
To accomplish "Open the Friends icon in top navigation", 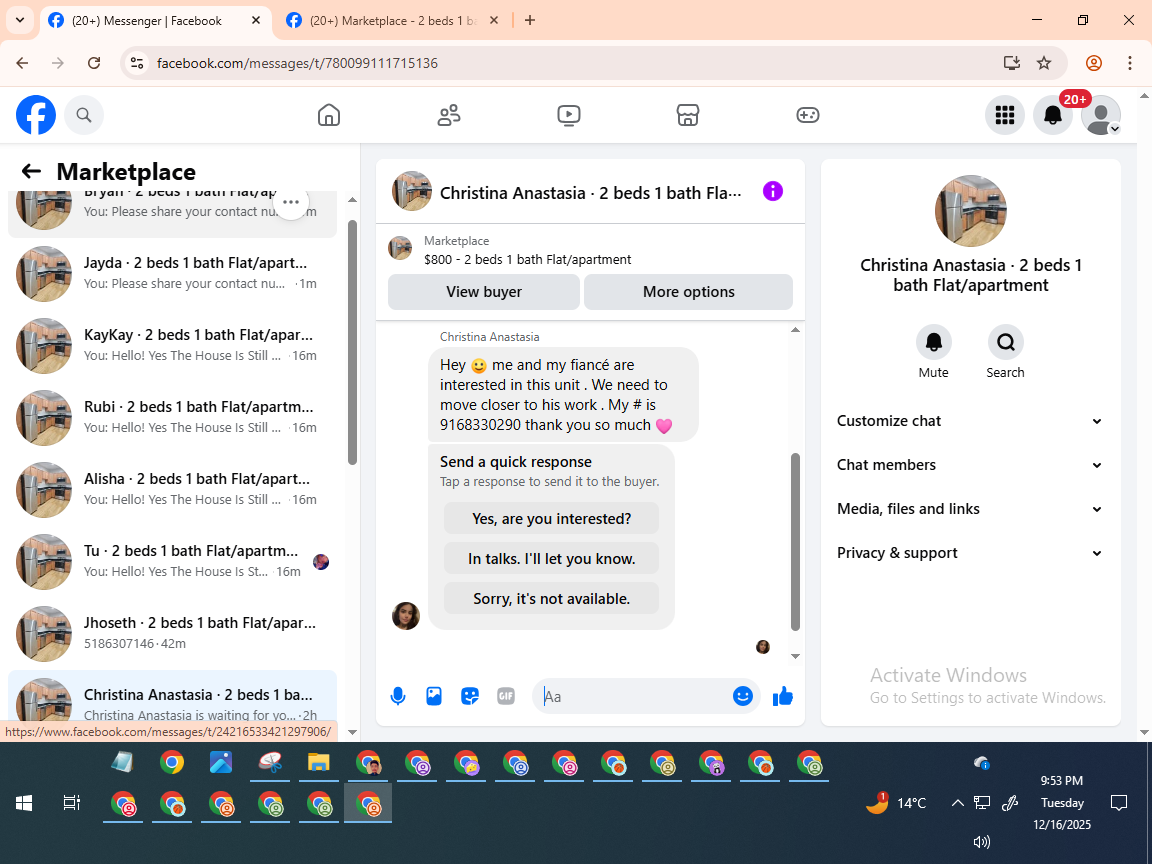I will [x=449, y=115].
